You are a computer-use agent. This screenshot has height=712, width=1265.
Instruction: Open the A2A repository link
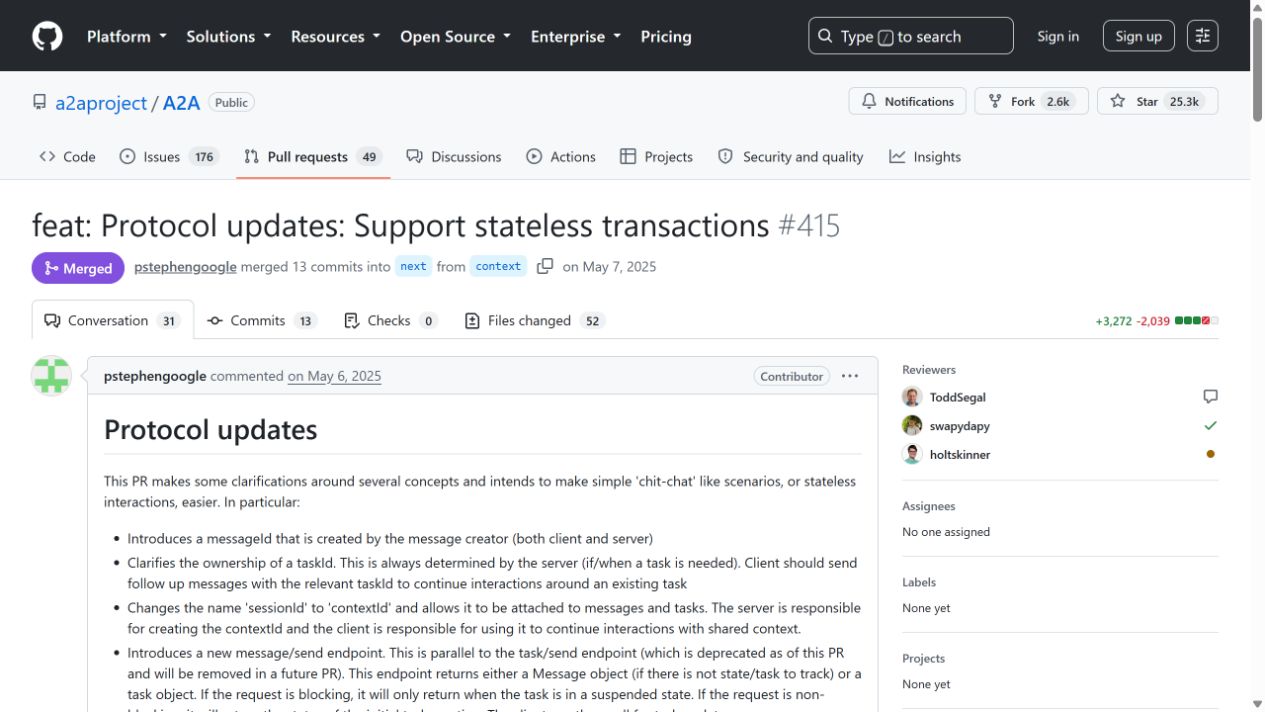point(181,102)
